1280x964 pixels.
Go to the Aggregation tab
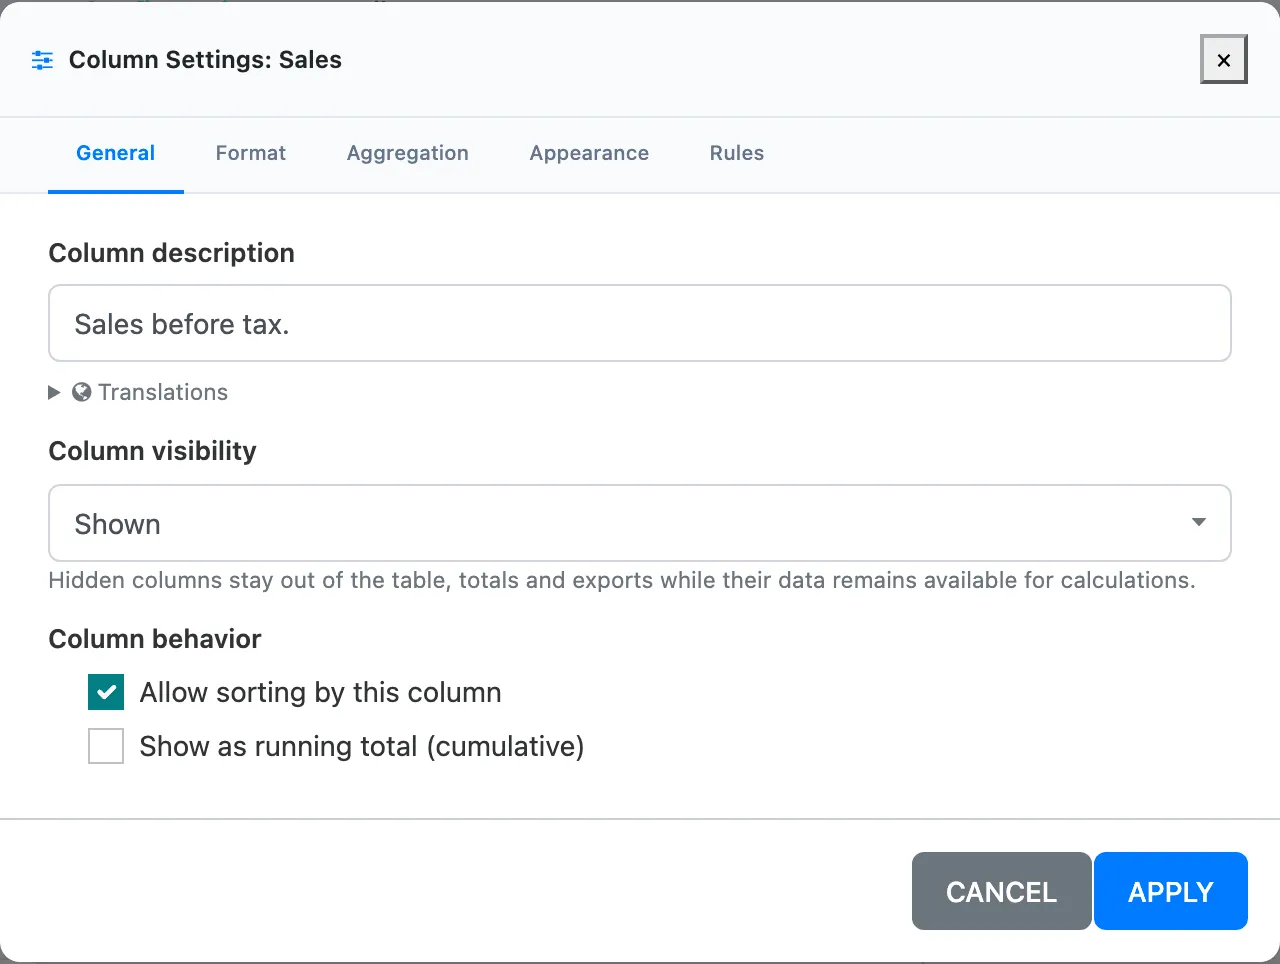click(x=408, y=153)
